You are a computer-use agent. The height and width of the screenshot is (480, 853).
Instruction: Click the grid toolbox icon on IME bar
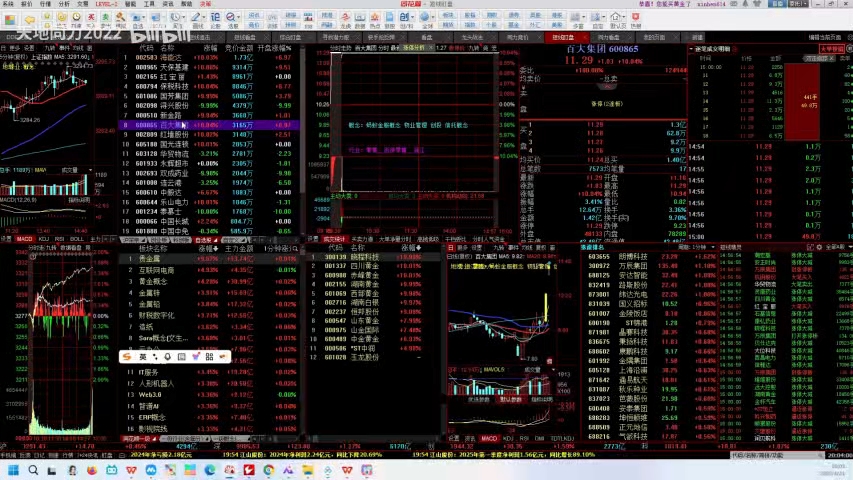209,356
